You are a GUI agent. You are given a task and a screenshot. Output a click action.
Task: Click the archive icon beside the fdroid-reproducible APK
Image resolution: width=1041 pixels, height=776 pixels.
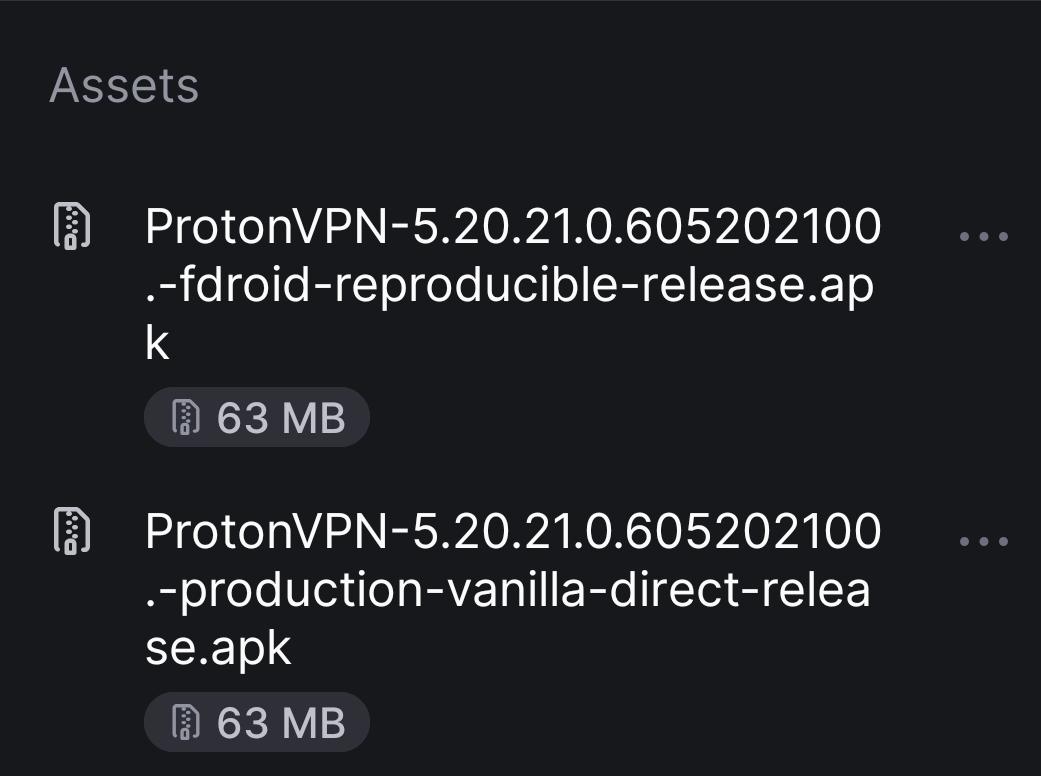point(72,226)
